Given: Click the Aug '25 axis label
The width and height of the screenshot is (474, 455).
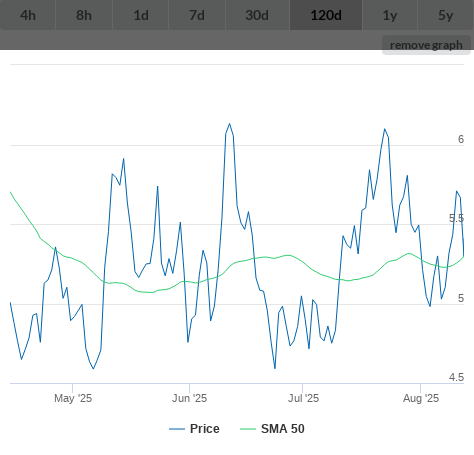Looking at the screenshot, I should [421, 398].
